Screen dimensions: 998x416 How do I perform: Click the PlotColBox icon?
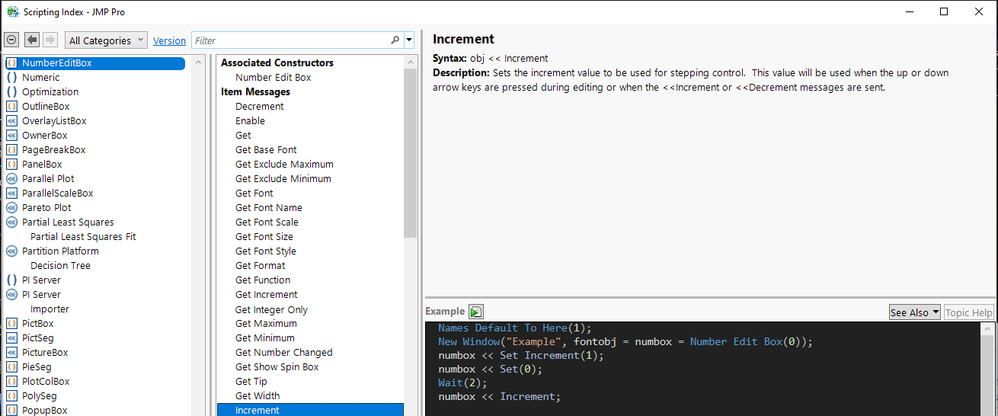[11, 381]
